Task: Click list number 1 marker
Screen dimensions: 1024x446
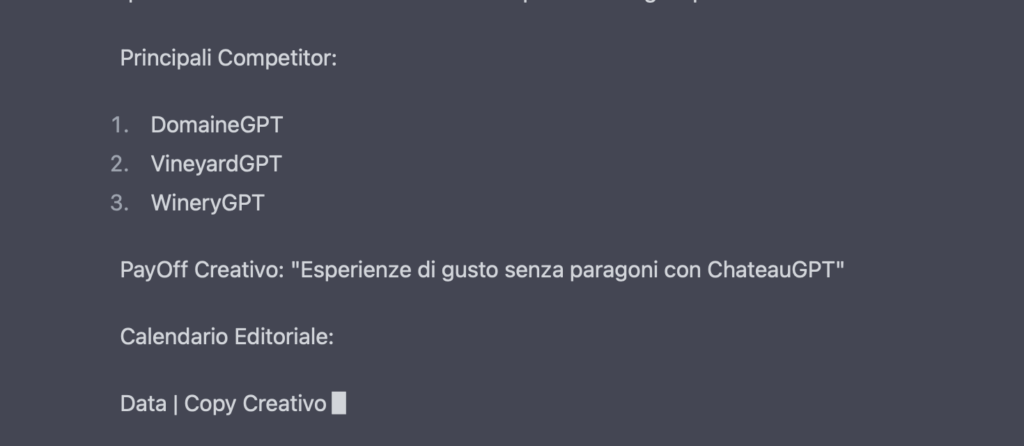Action: (120, 125)
